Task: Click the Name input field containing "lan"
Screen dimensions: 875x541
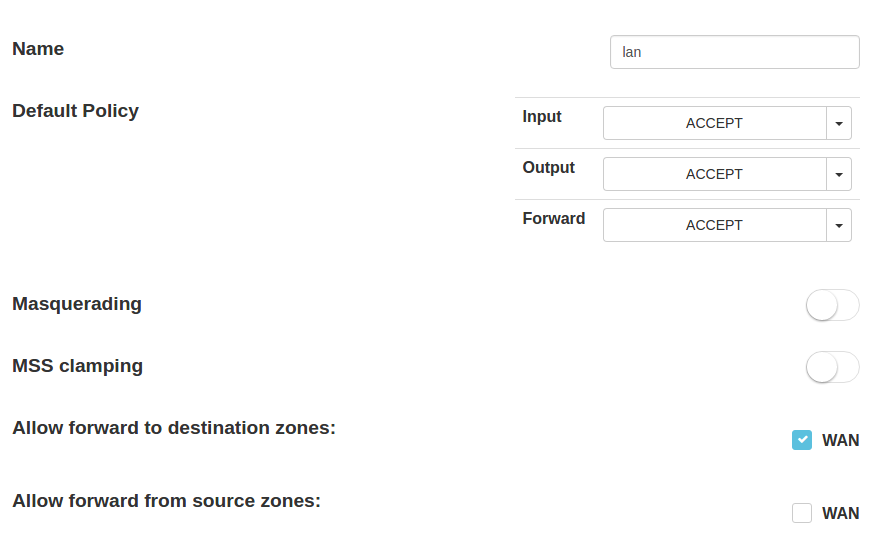Action: tap(734, 52)
